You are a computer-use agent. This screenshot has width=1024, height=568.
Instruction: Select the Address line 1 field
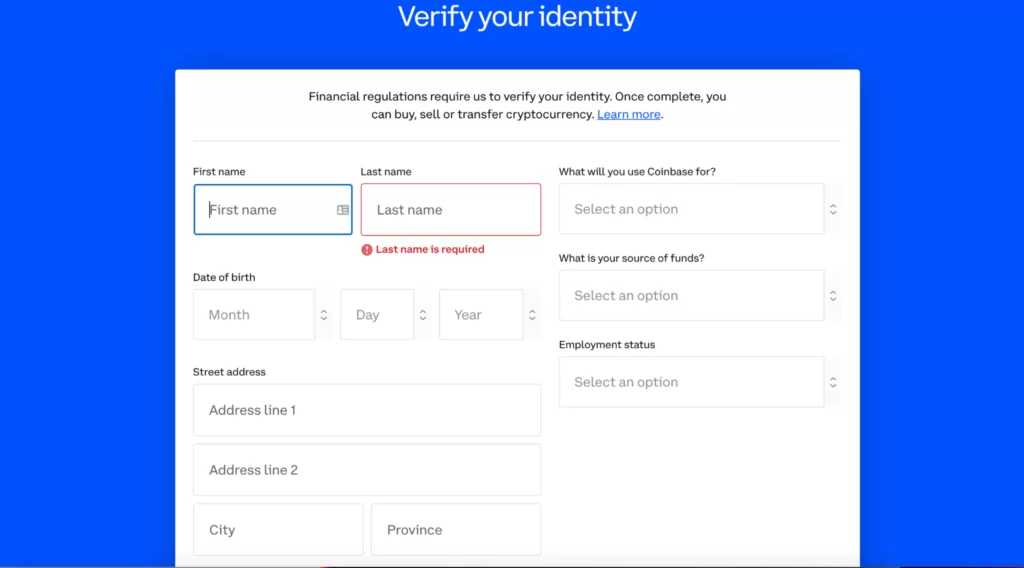367,410
